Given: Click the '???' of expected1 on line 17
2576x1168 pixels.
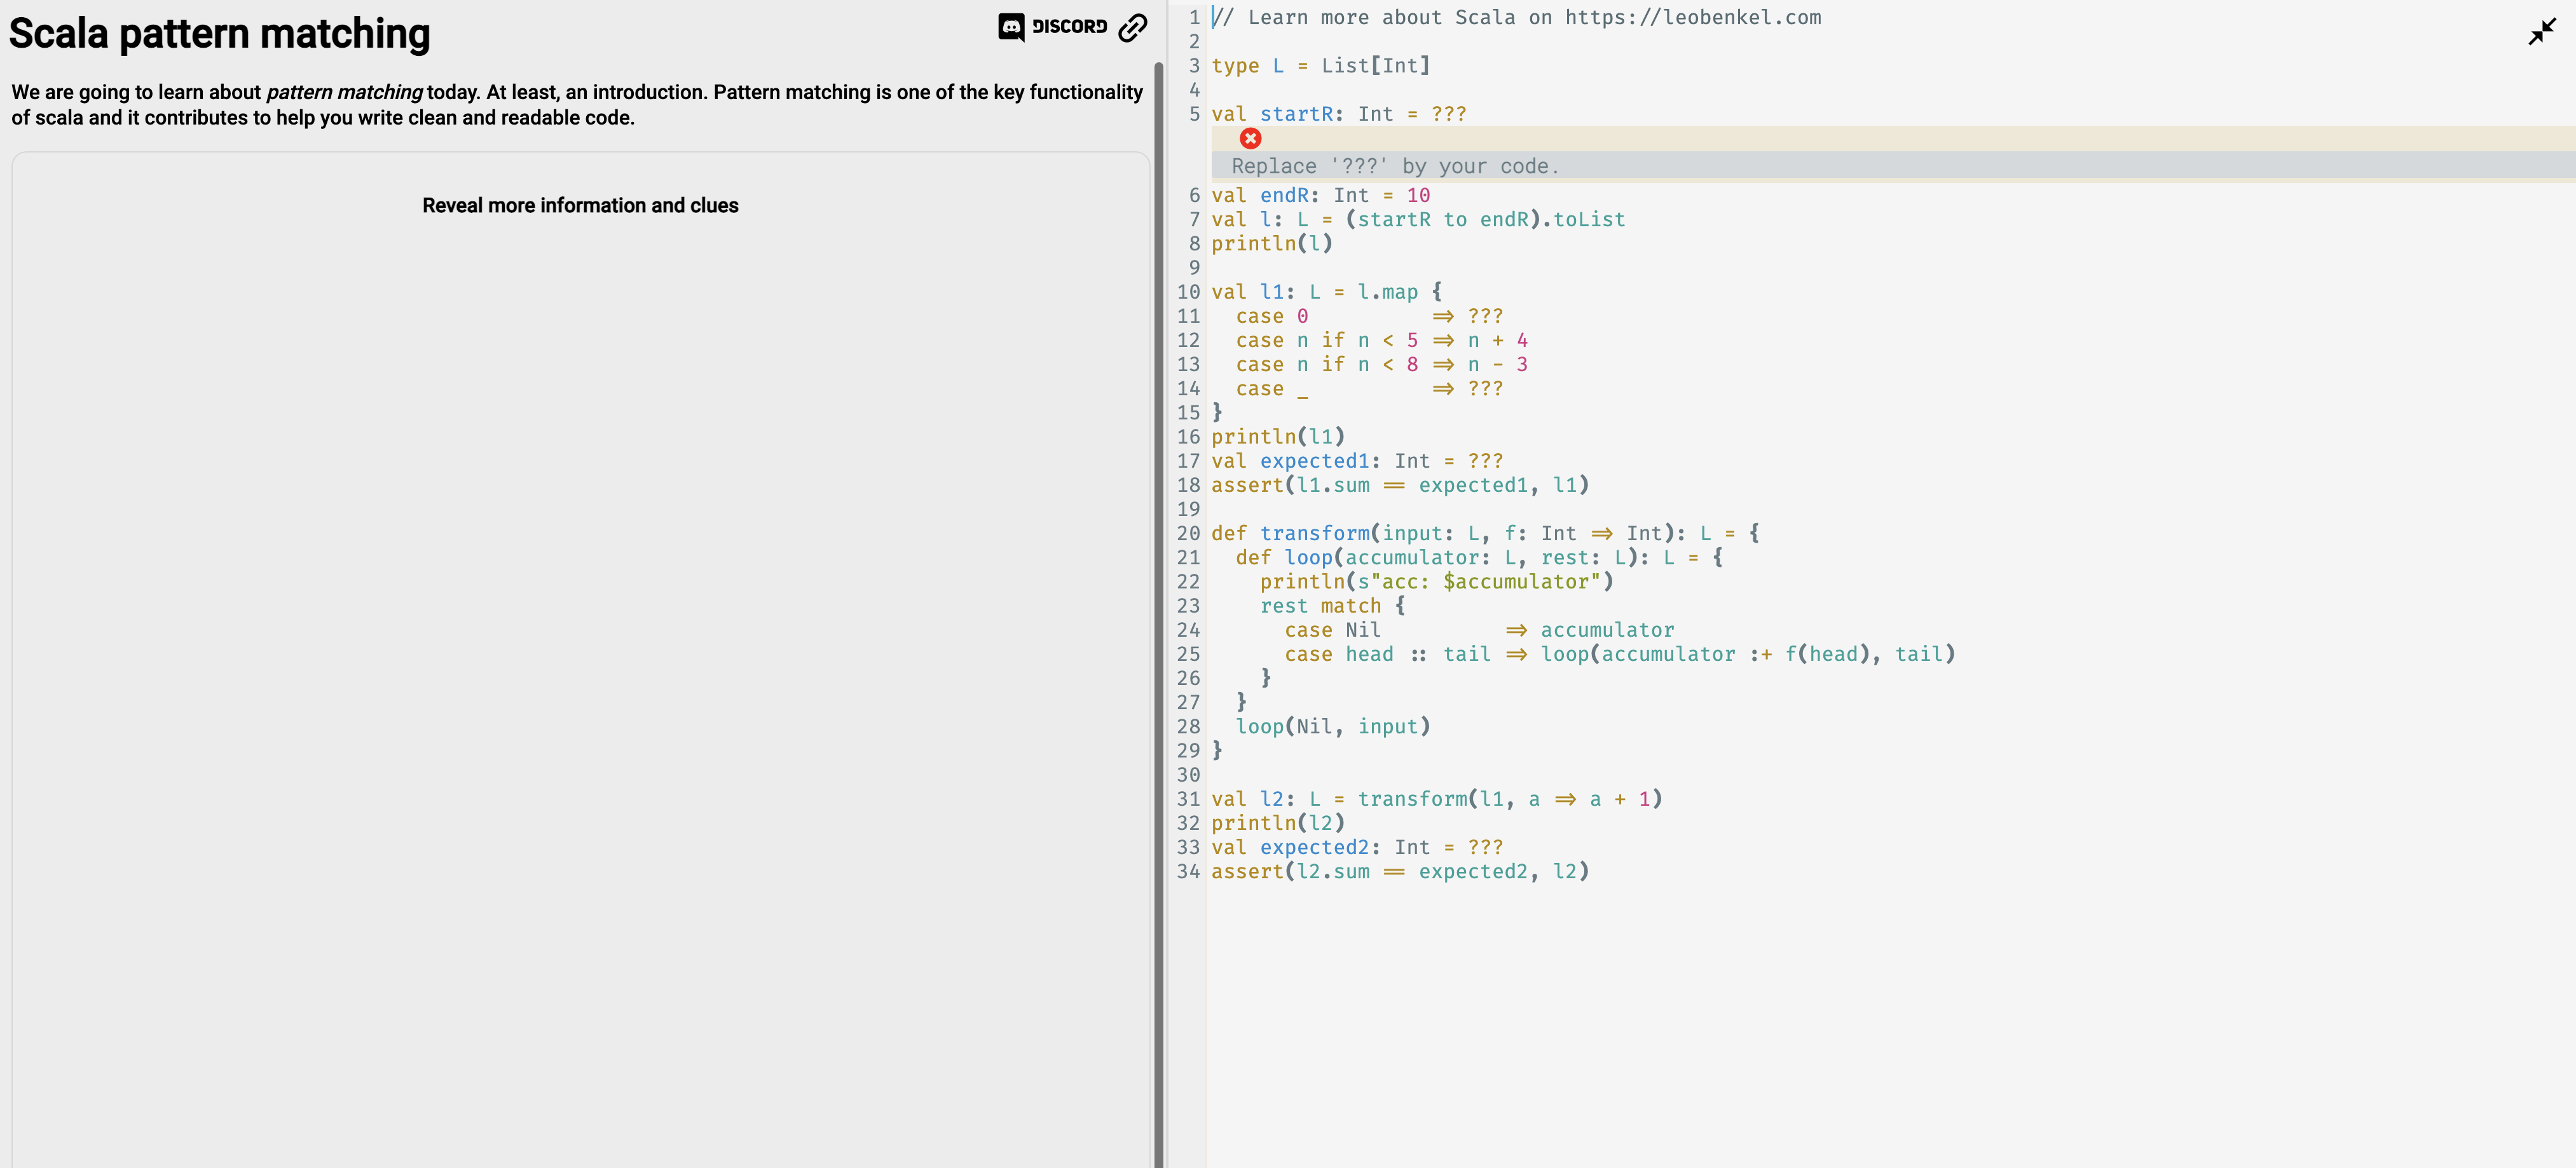Looking at the screenshot, I should [1485, 461].
